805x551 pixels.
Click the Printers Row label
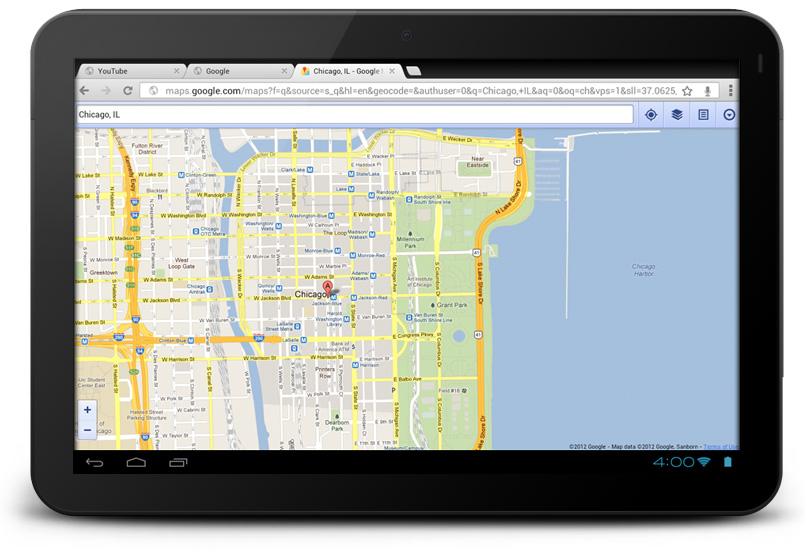point(325,372)
